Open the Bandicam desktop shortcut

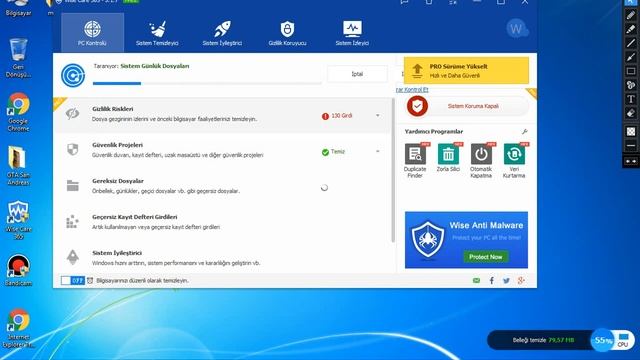click(18, 270)
